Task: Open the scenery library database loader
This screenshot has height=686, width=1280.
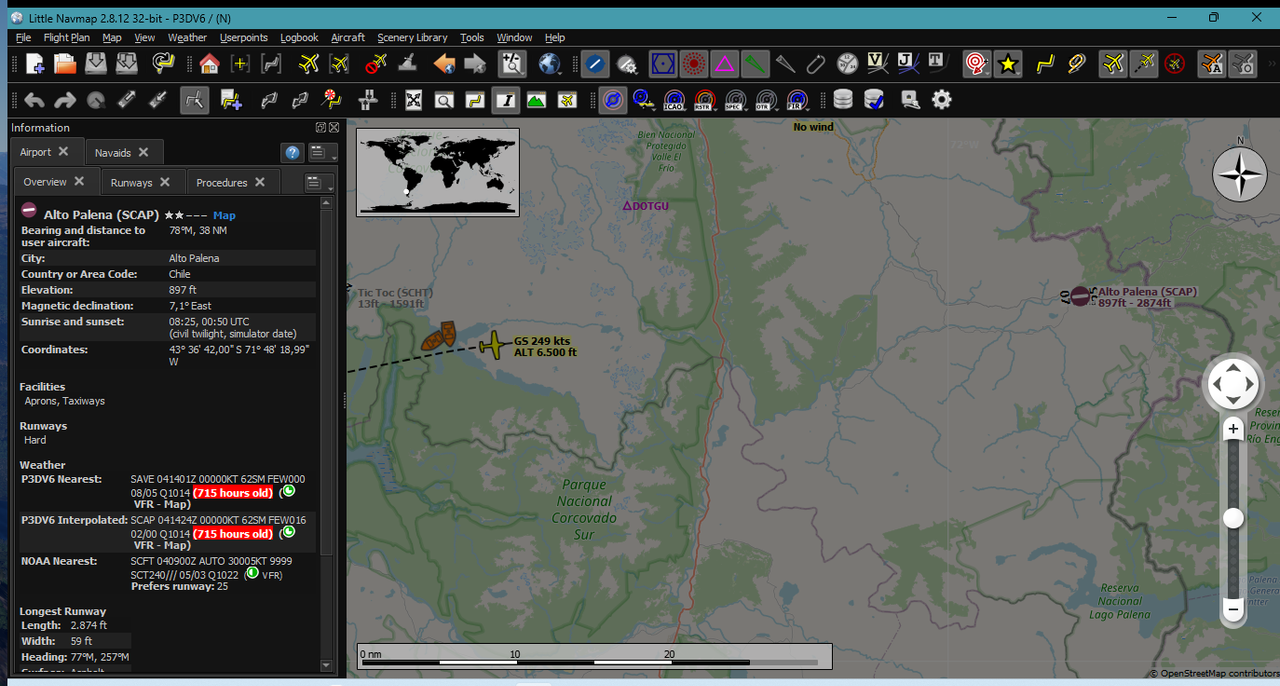Action: pos(843,100)
